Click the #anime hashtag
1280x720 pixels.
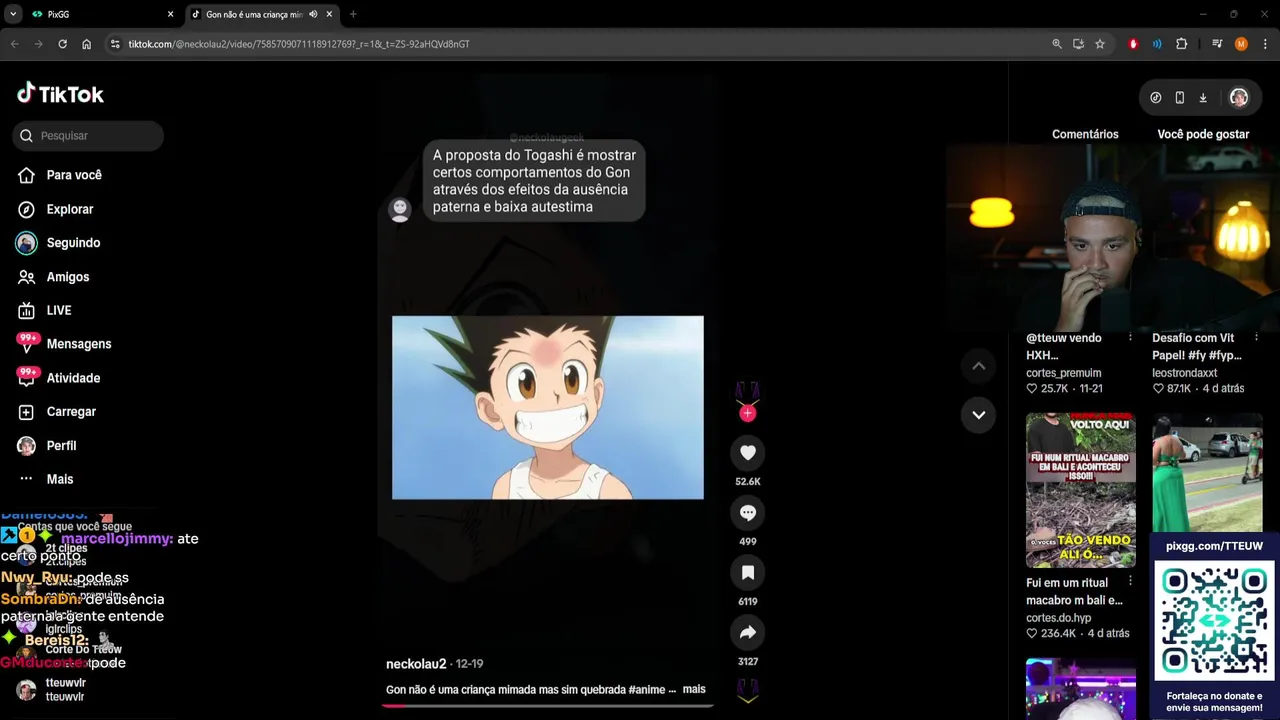coord(647,690)
